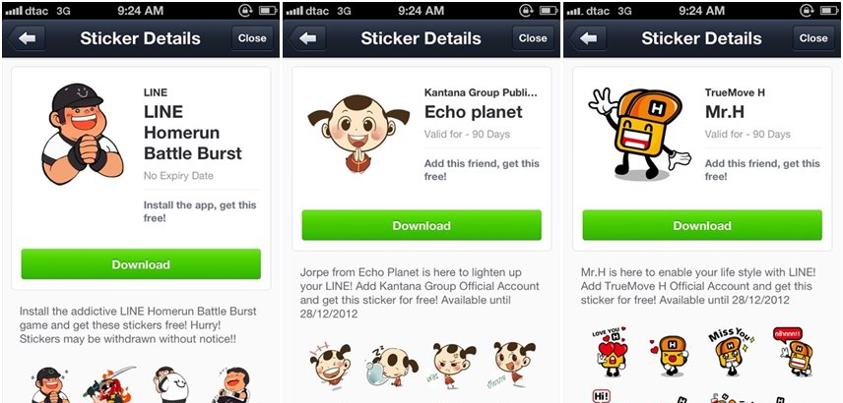
Task: Download LINE Homerun Battle Burst stickers
Action: pyautogui.click(x=141, y=264)
